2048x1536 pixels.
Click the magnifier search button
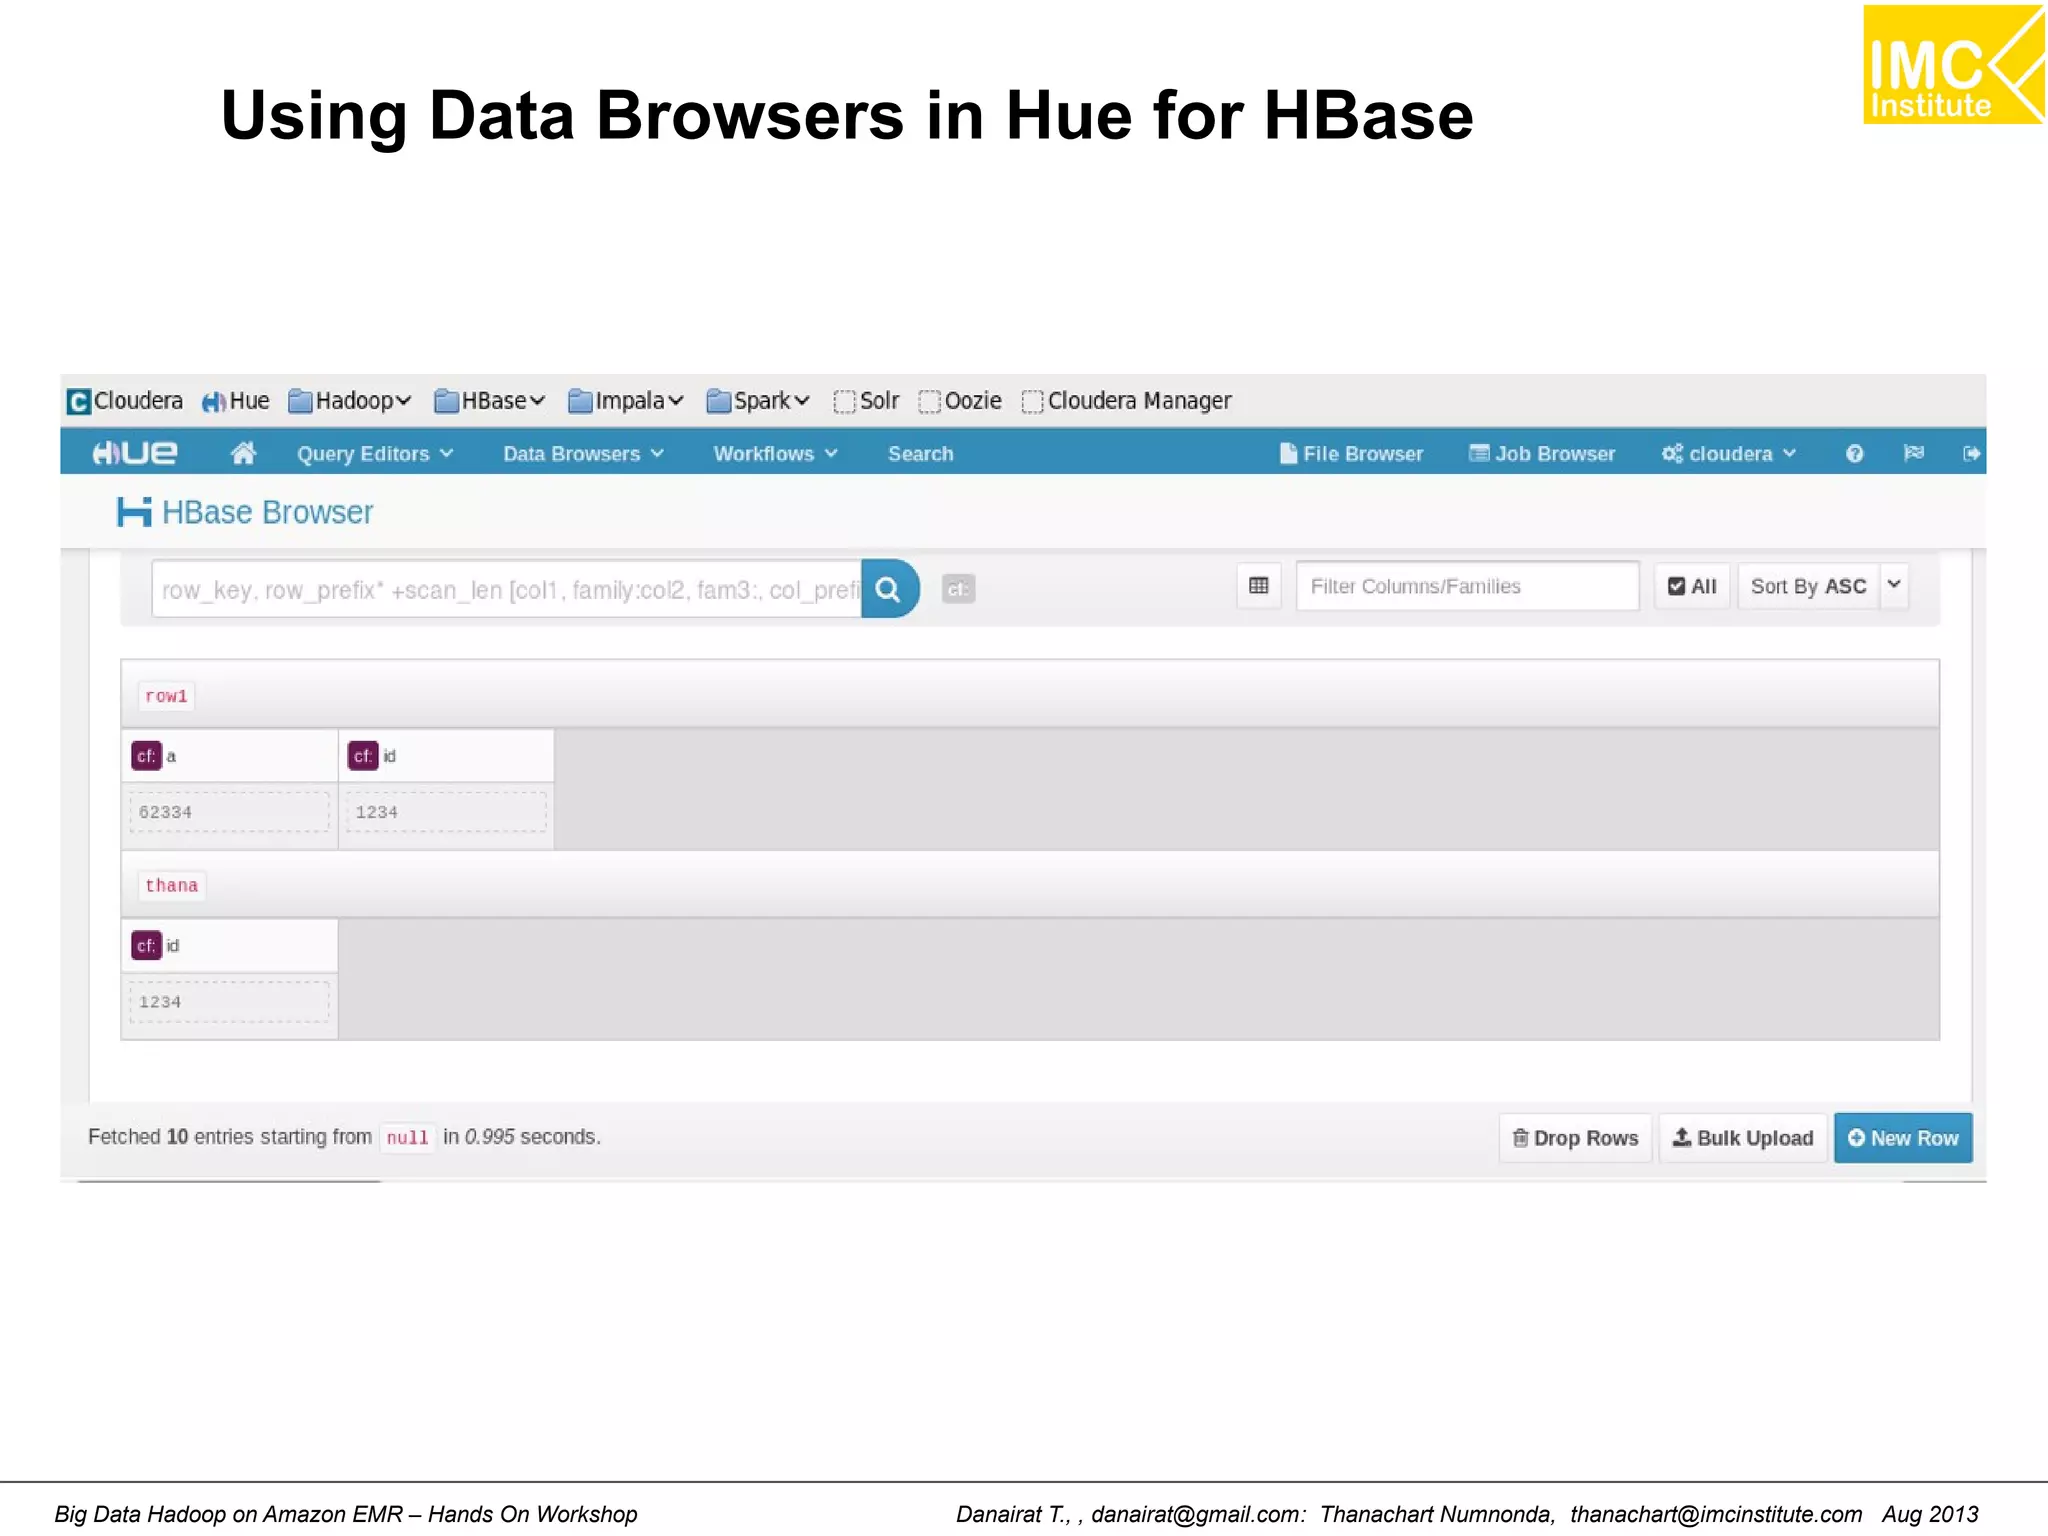(x=889, y=589)
